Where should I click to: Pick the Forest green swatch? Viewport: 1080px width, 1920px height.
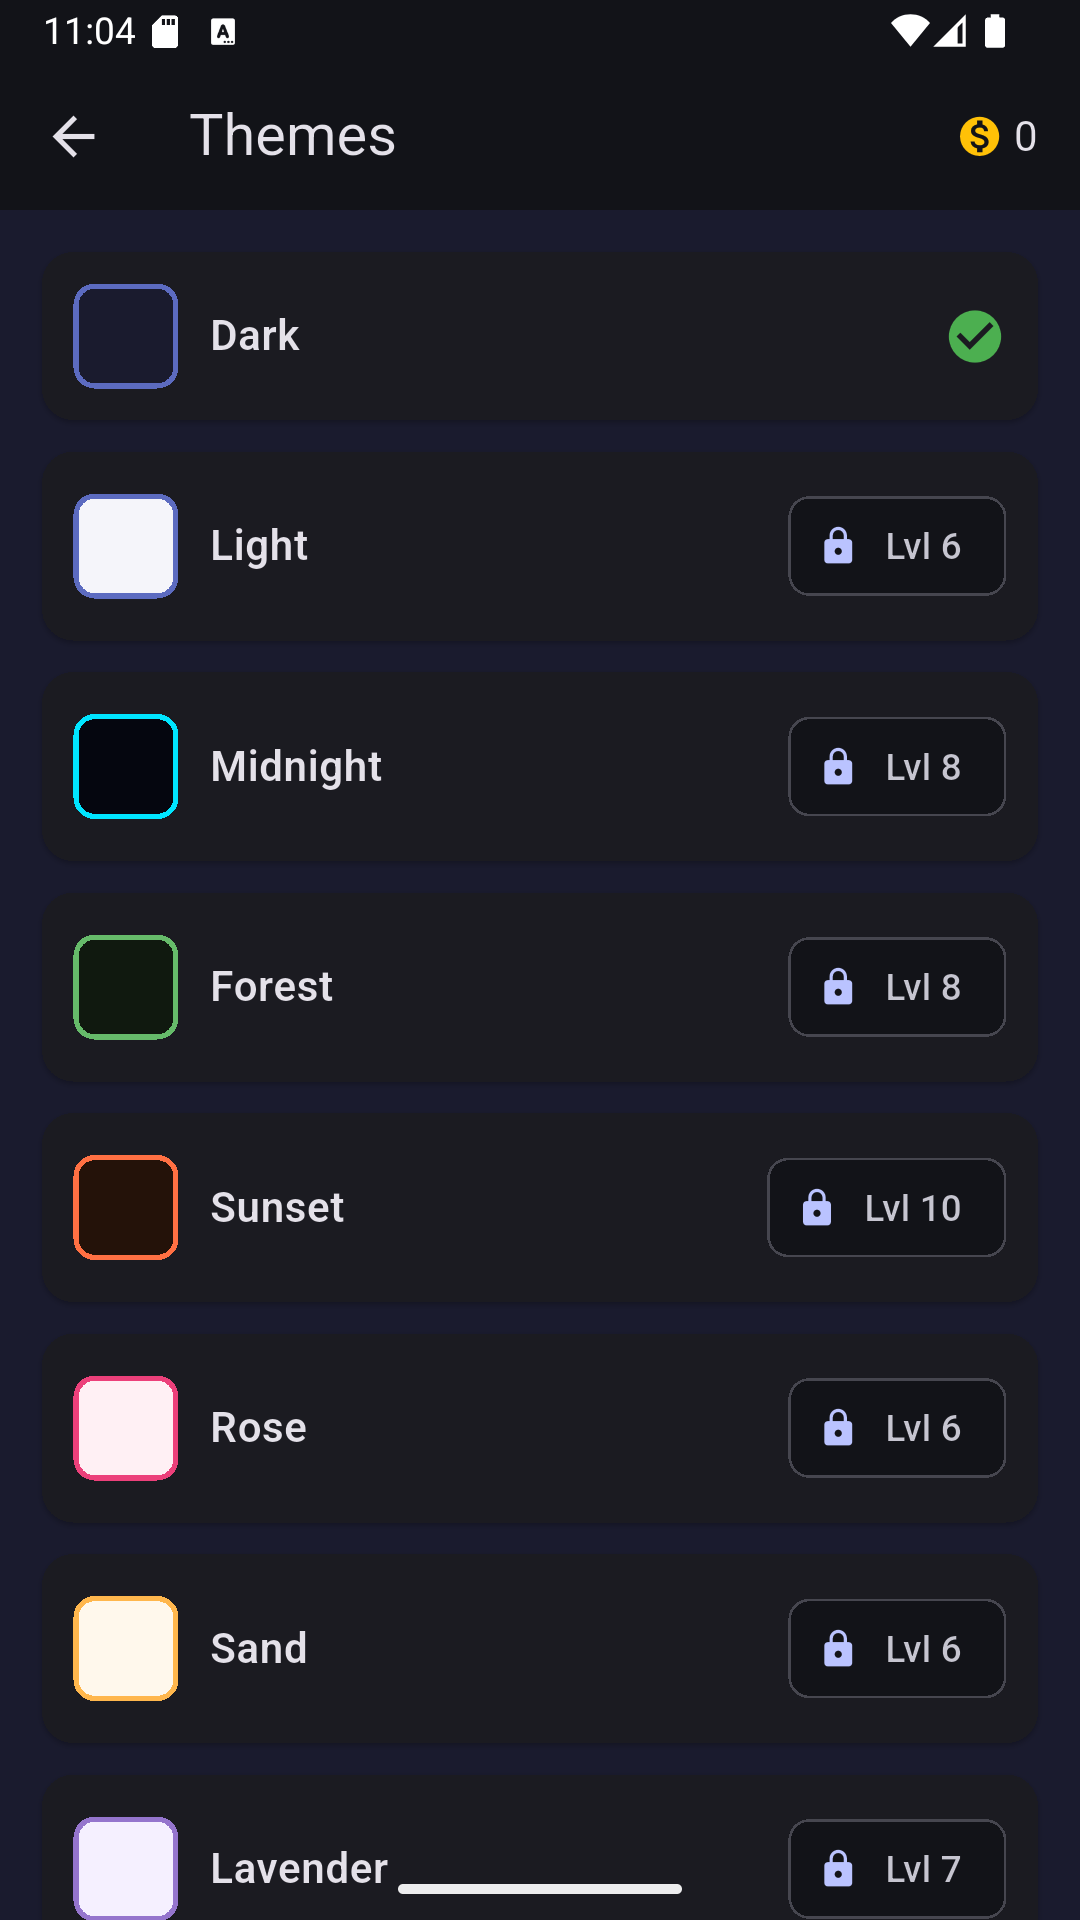(126, 987)
